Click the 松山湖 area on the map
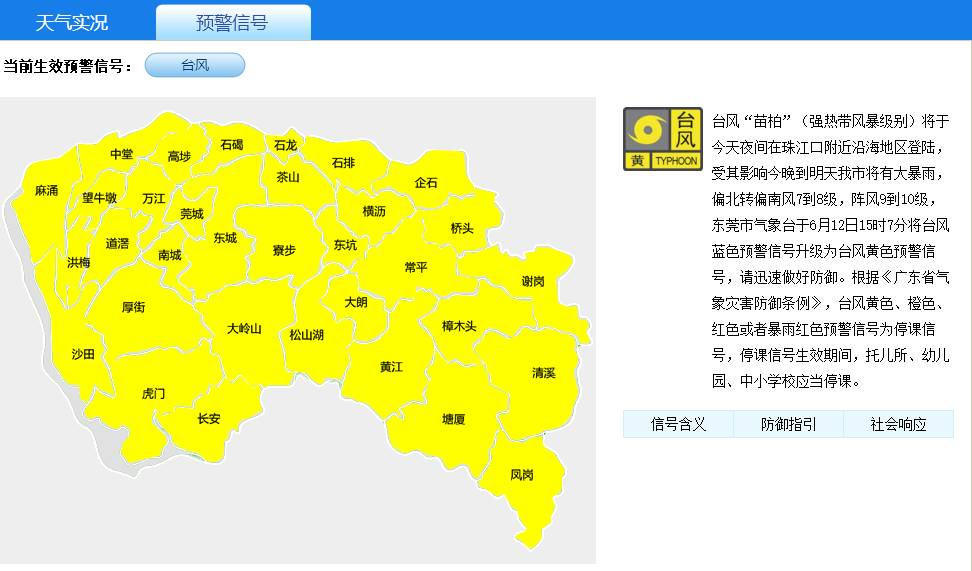Image resolution: width=972 pixels, height=571 pixels. click(x=306, y=335)
